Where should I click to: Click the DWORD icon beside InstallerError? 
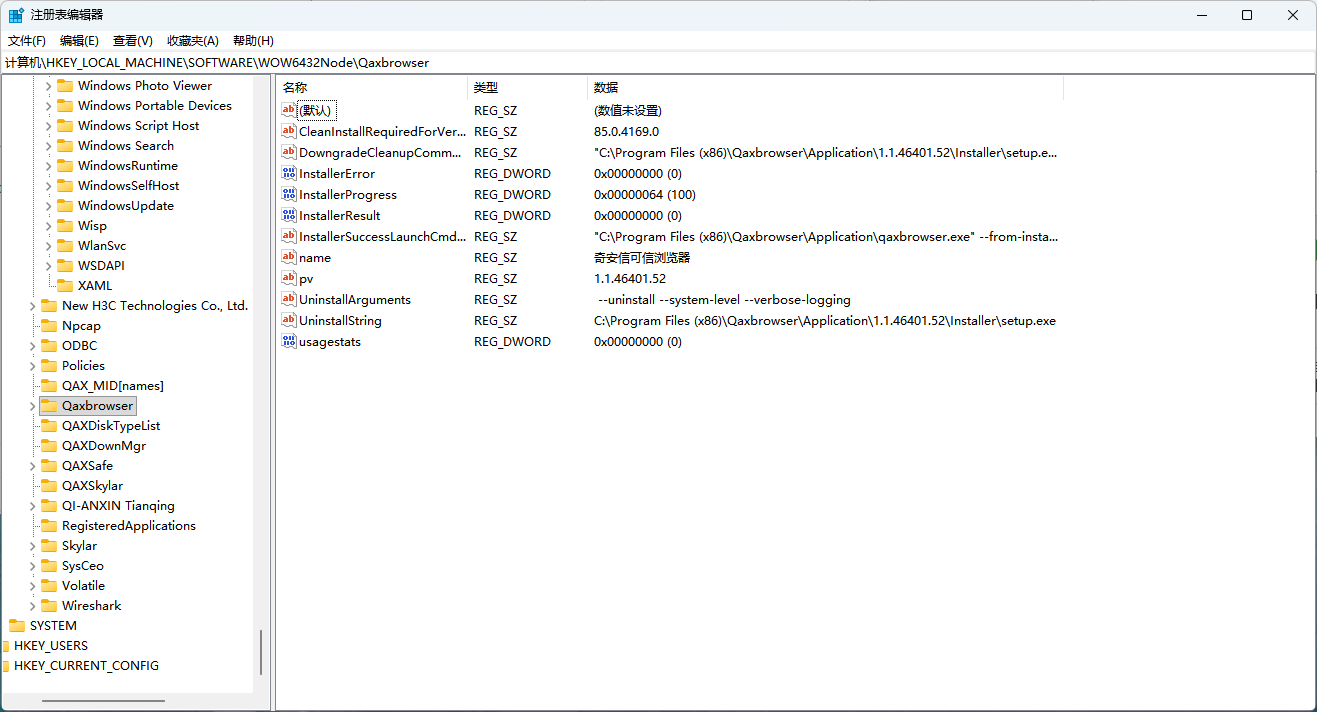[x=290, y=174]
